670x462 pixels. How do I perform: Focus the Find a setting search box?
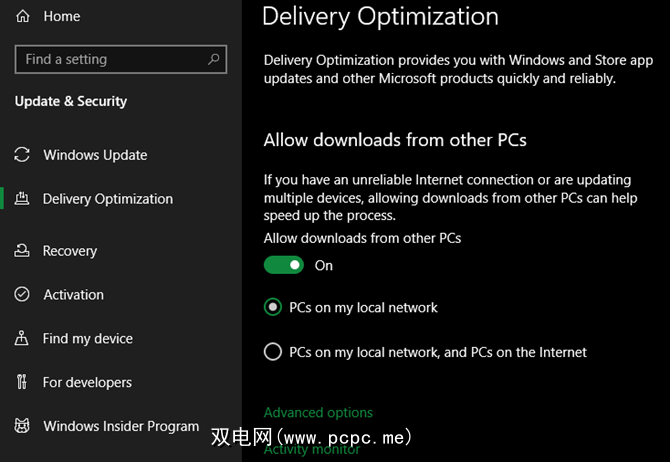(x=110, y=60)
